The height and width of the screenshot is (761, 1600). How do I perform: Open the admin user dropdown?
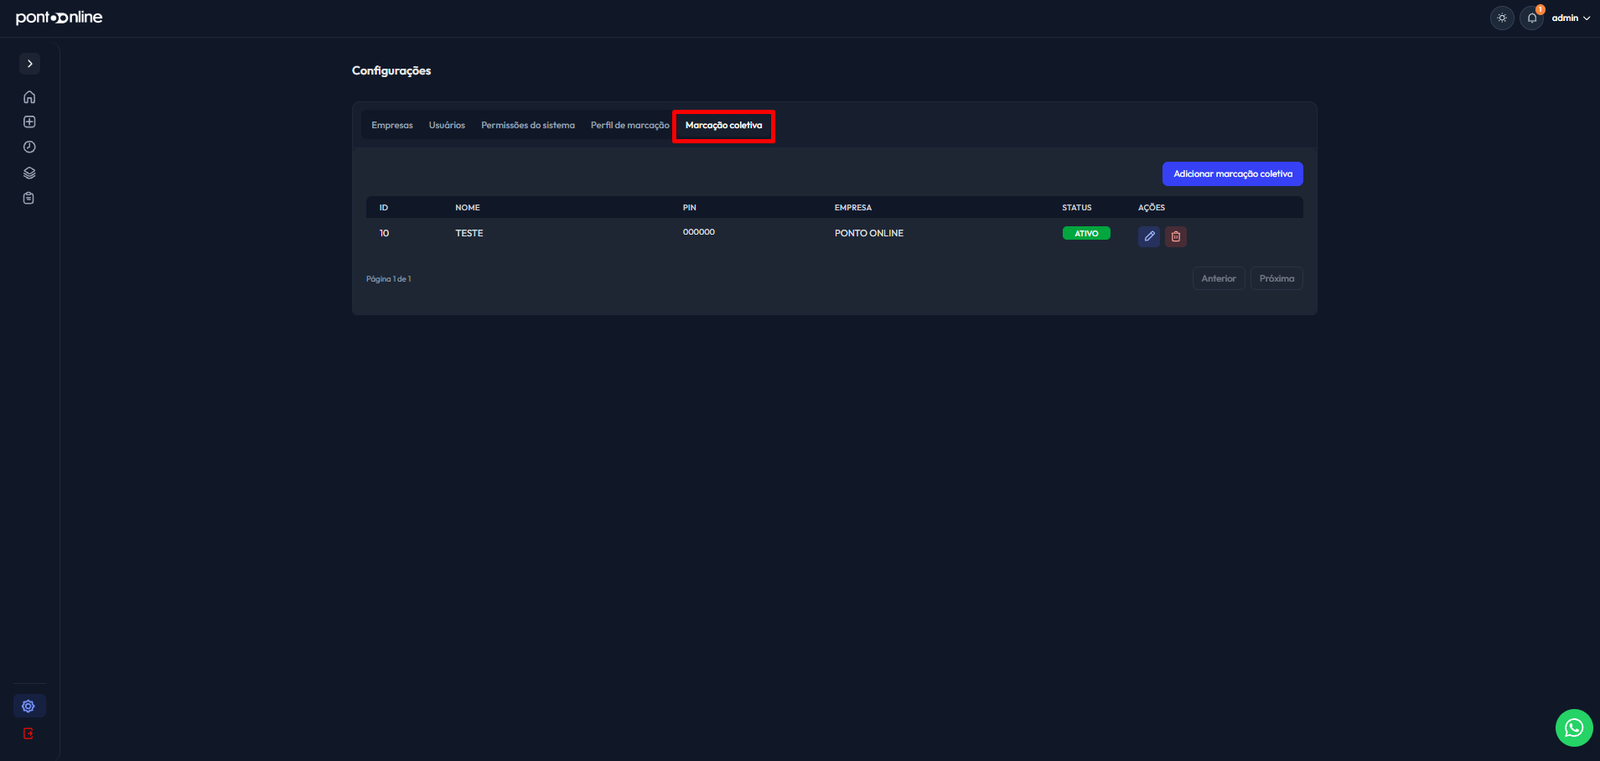pos(1571,18)
